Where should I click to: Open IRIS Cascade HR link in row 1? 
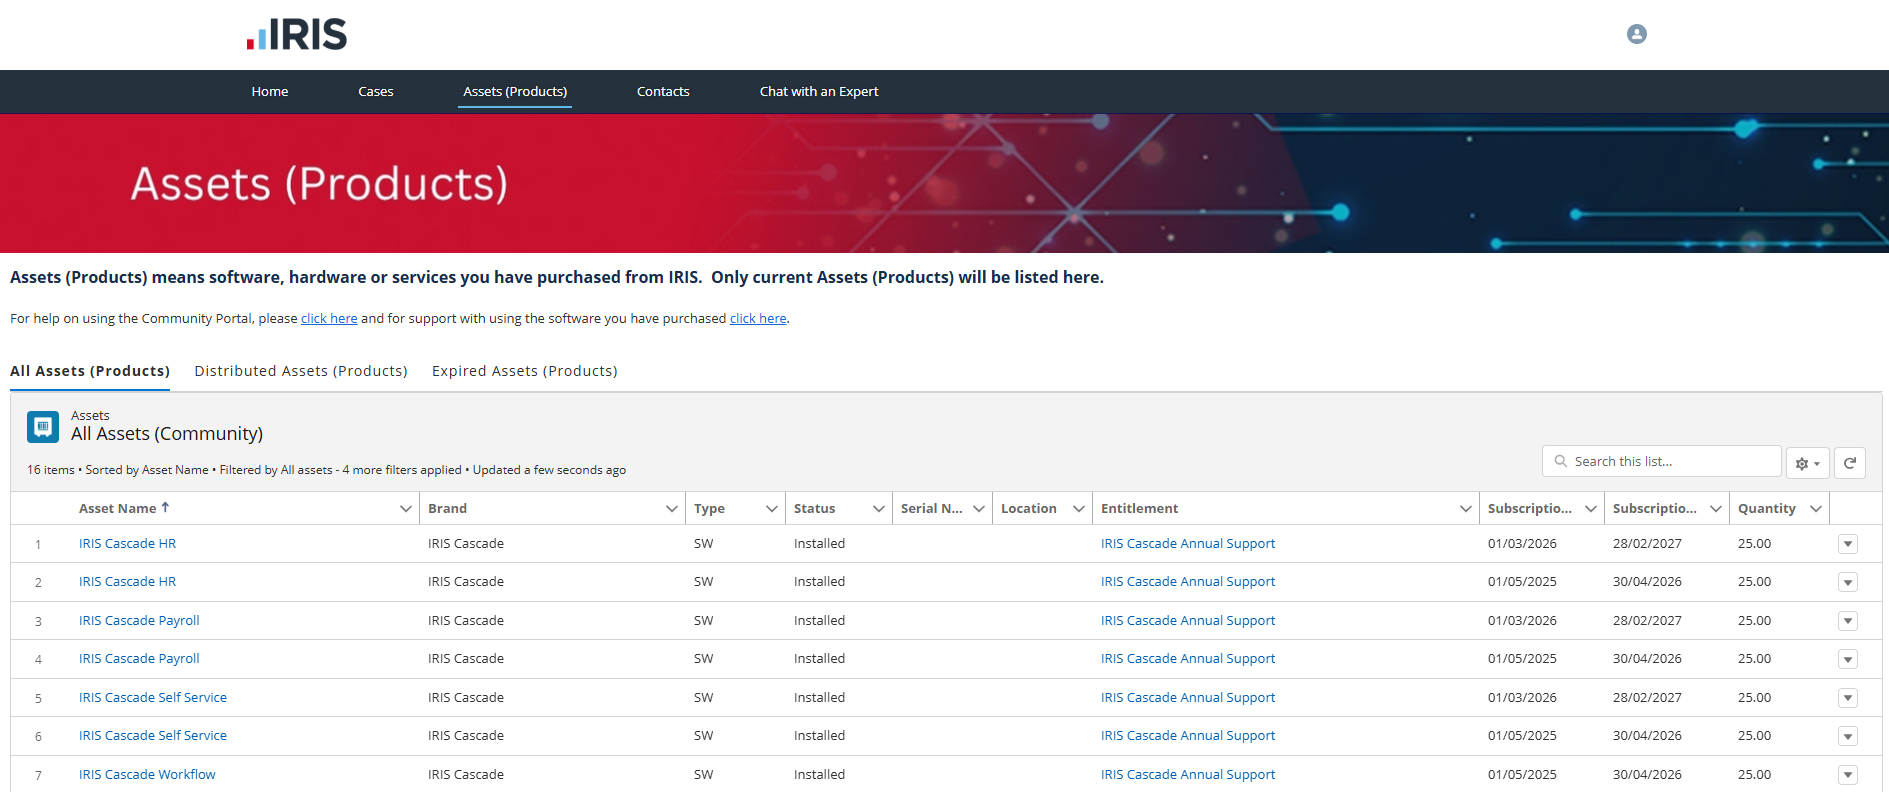coord(127,543)
